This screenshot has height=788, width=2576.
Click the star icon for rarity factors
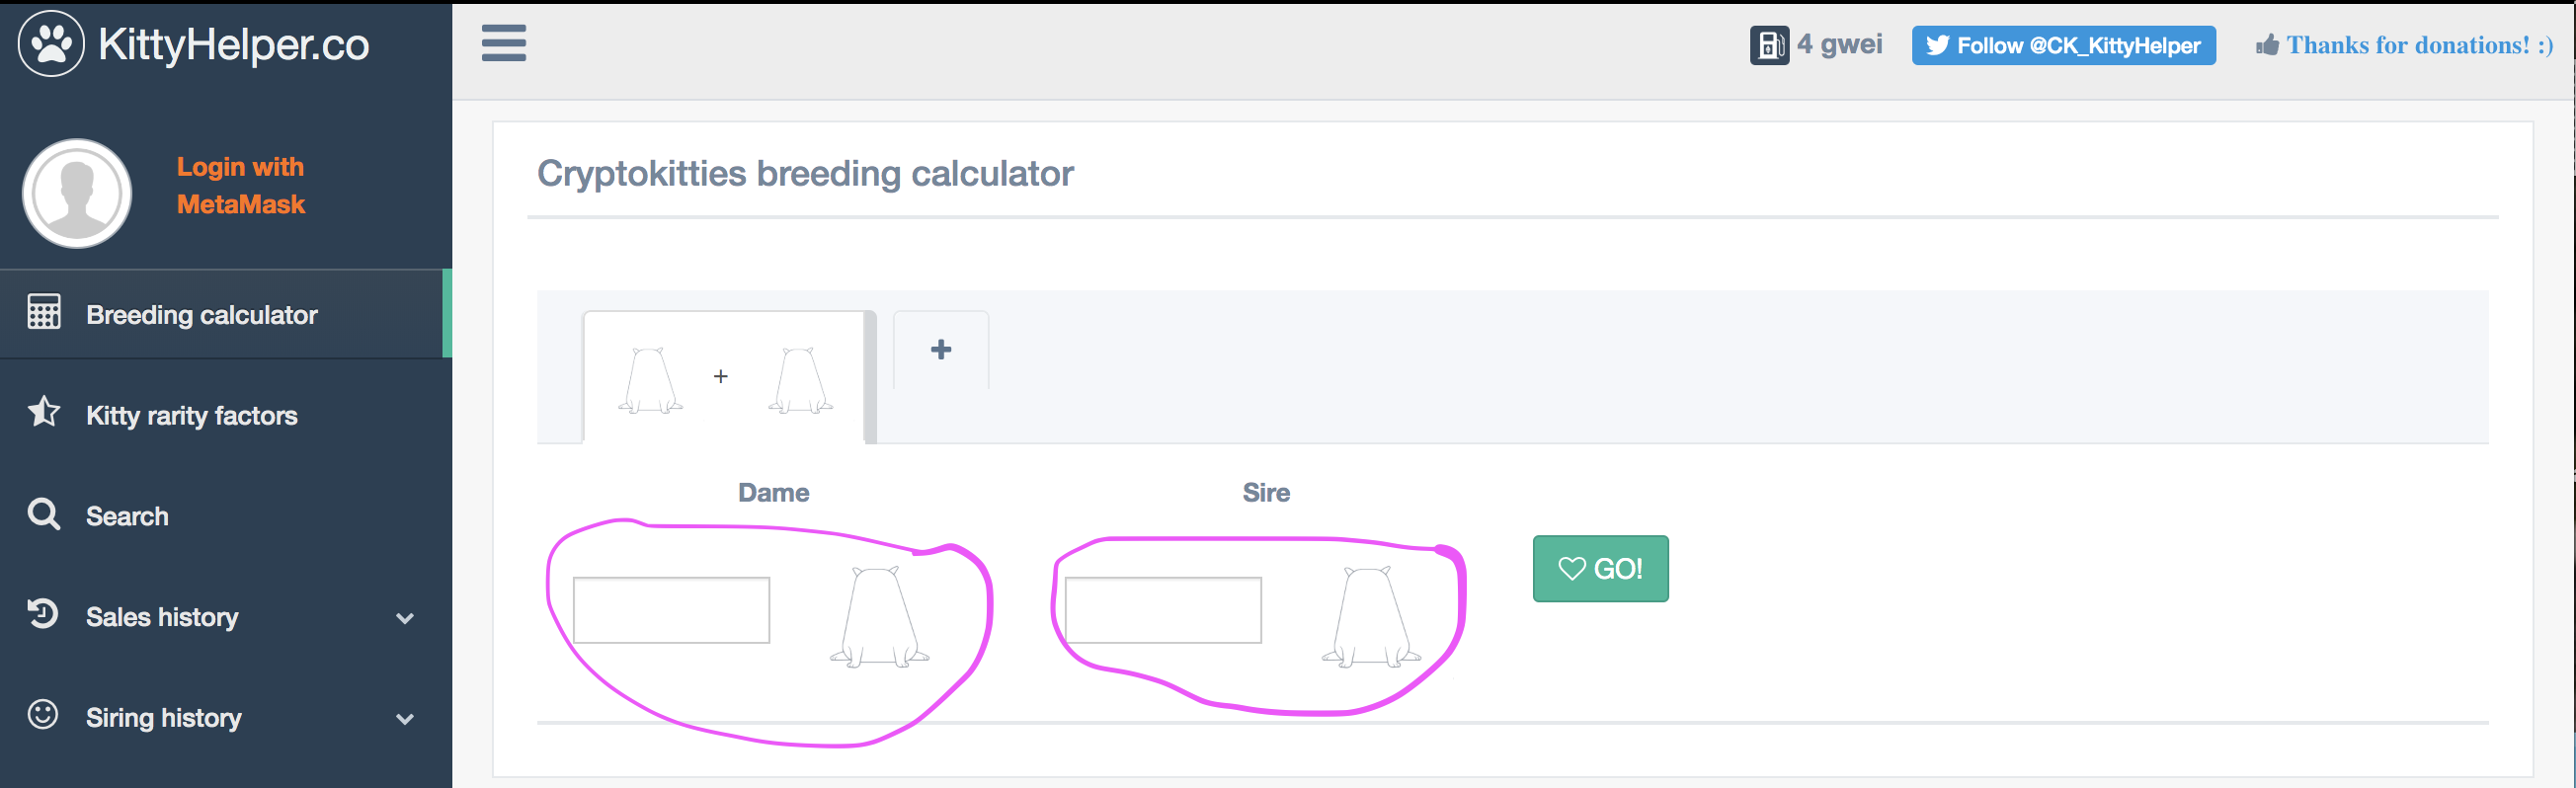click(x=44, y=412)
